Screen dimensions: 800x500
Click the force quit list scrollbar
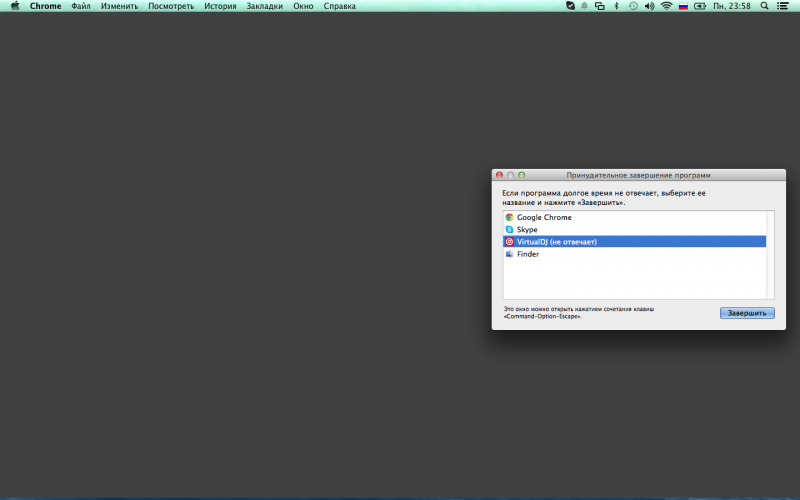pyautogui.click(x=770, y=255)
